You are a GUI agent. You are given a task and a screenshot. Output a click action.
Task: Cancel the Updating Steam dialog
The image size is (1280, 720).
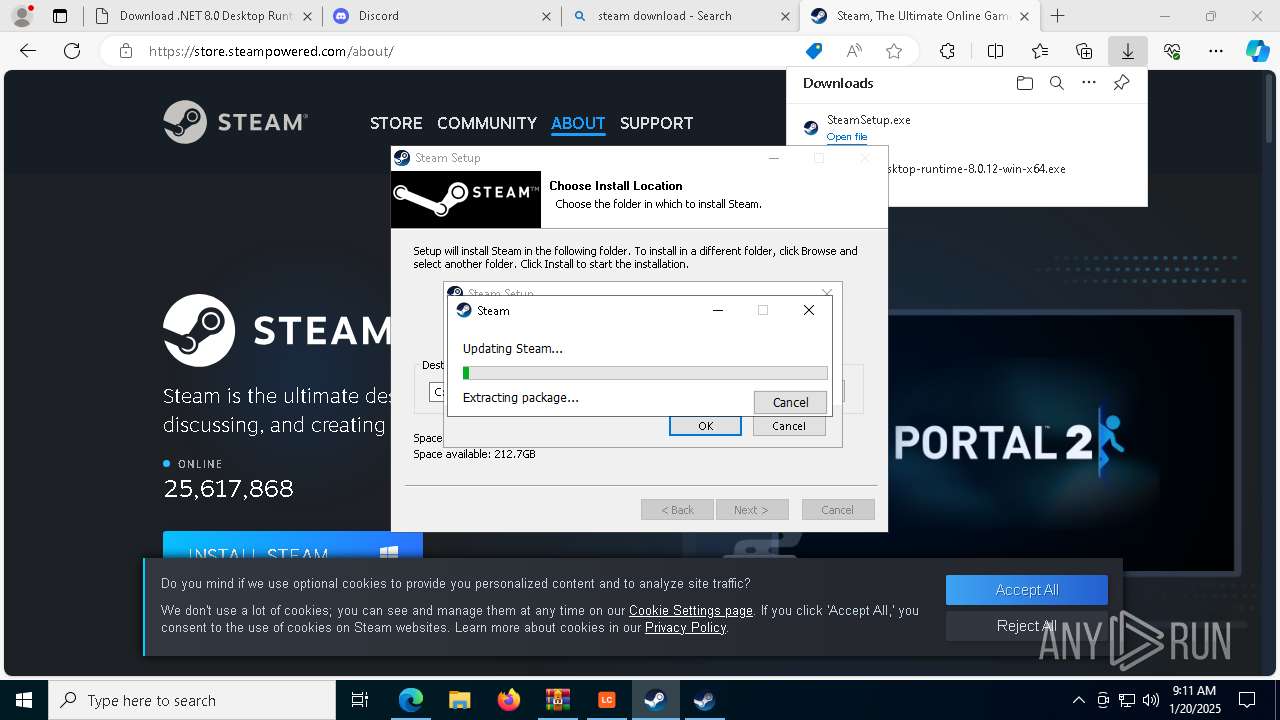790,402
